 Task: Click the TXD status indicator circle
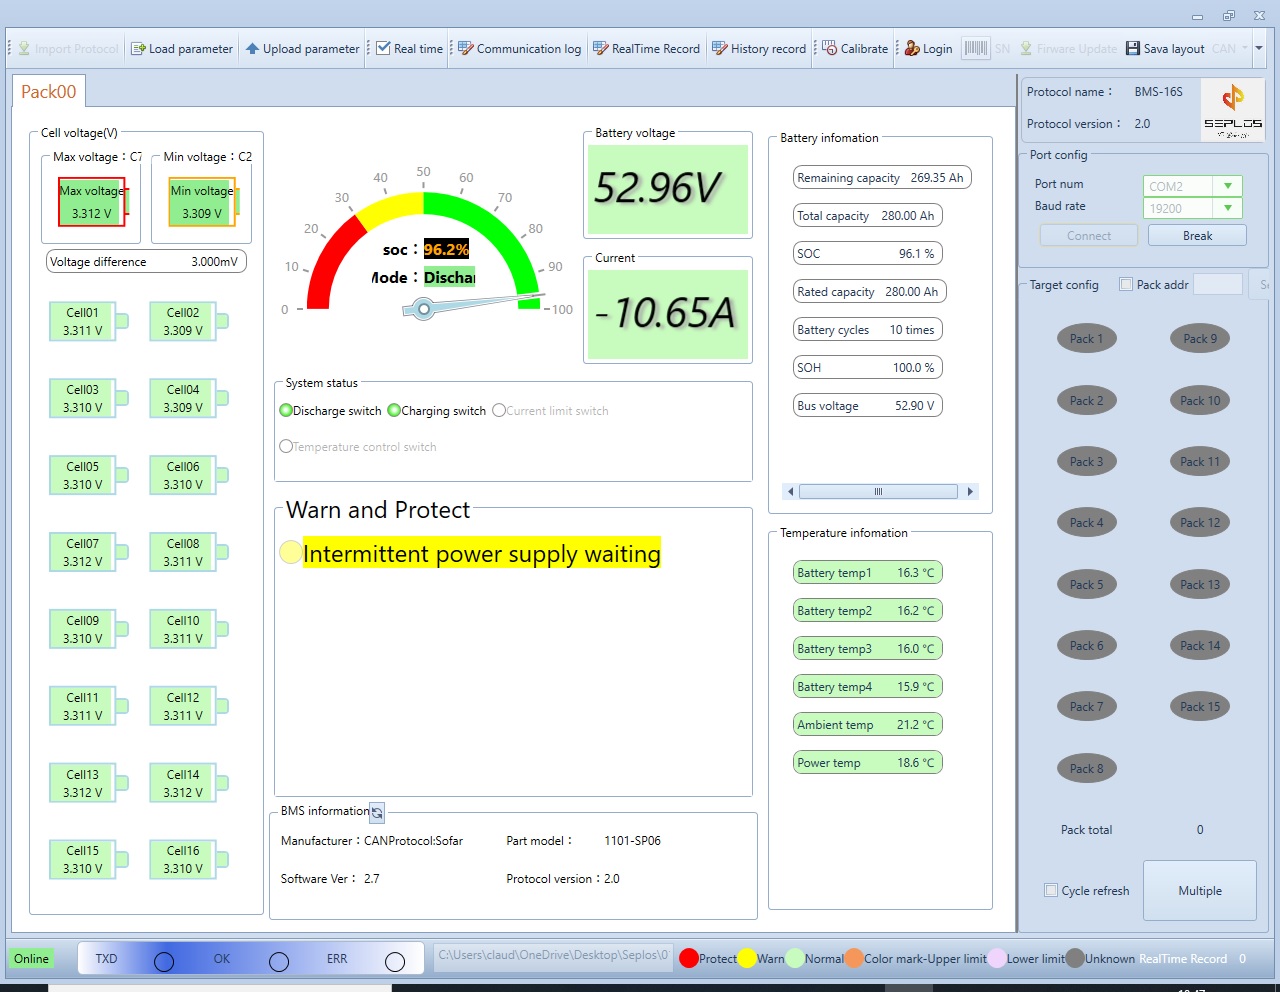pos(164,961)
